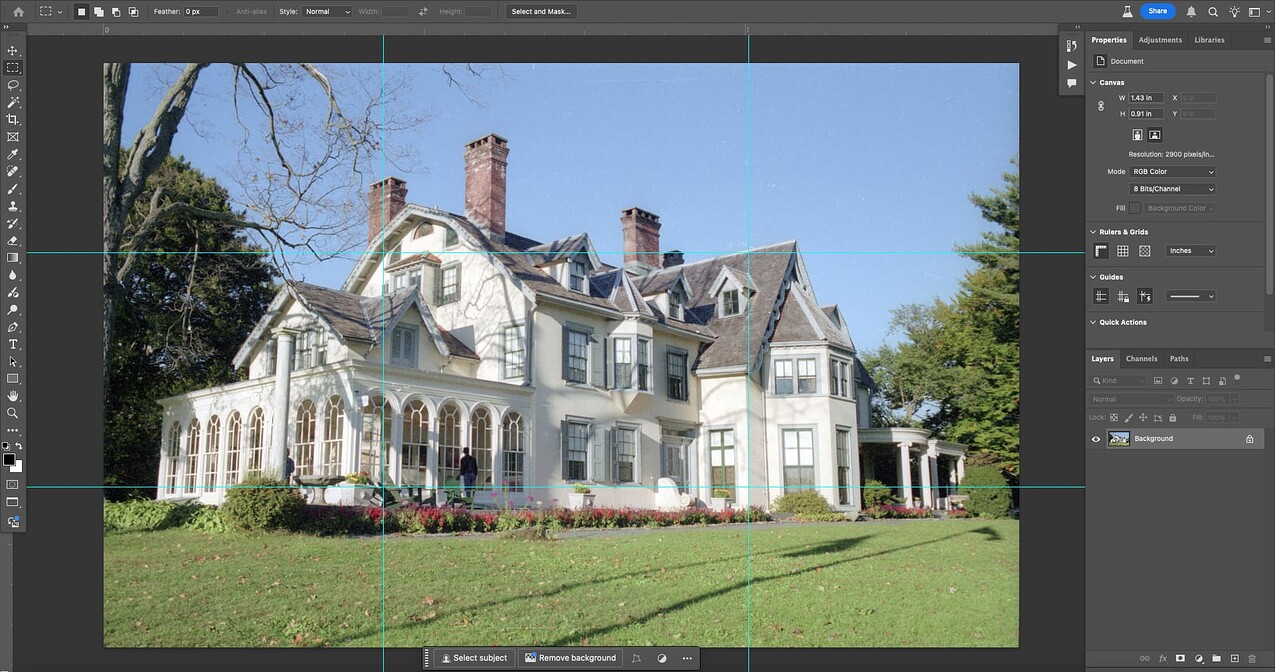1275x672 pixels.
Task: Click the canvas width input field
Action: 1144,97
